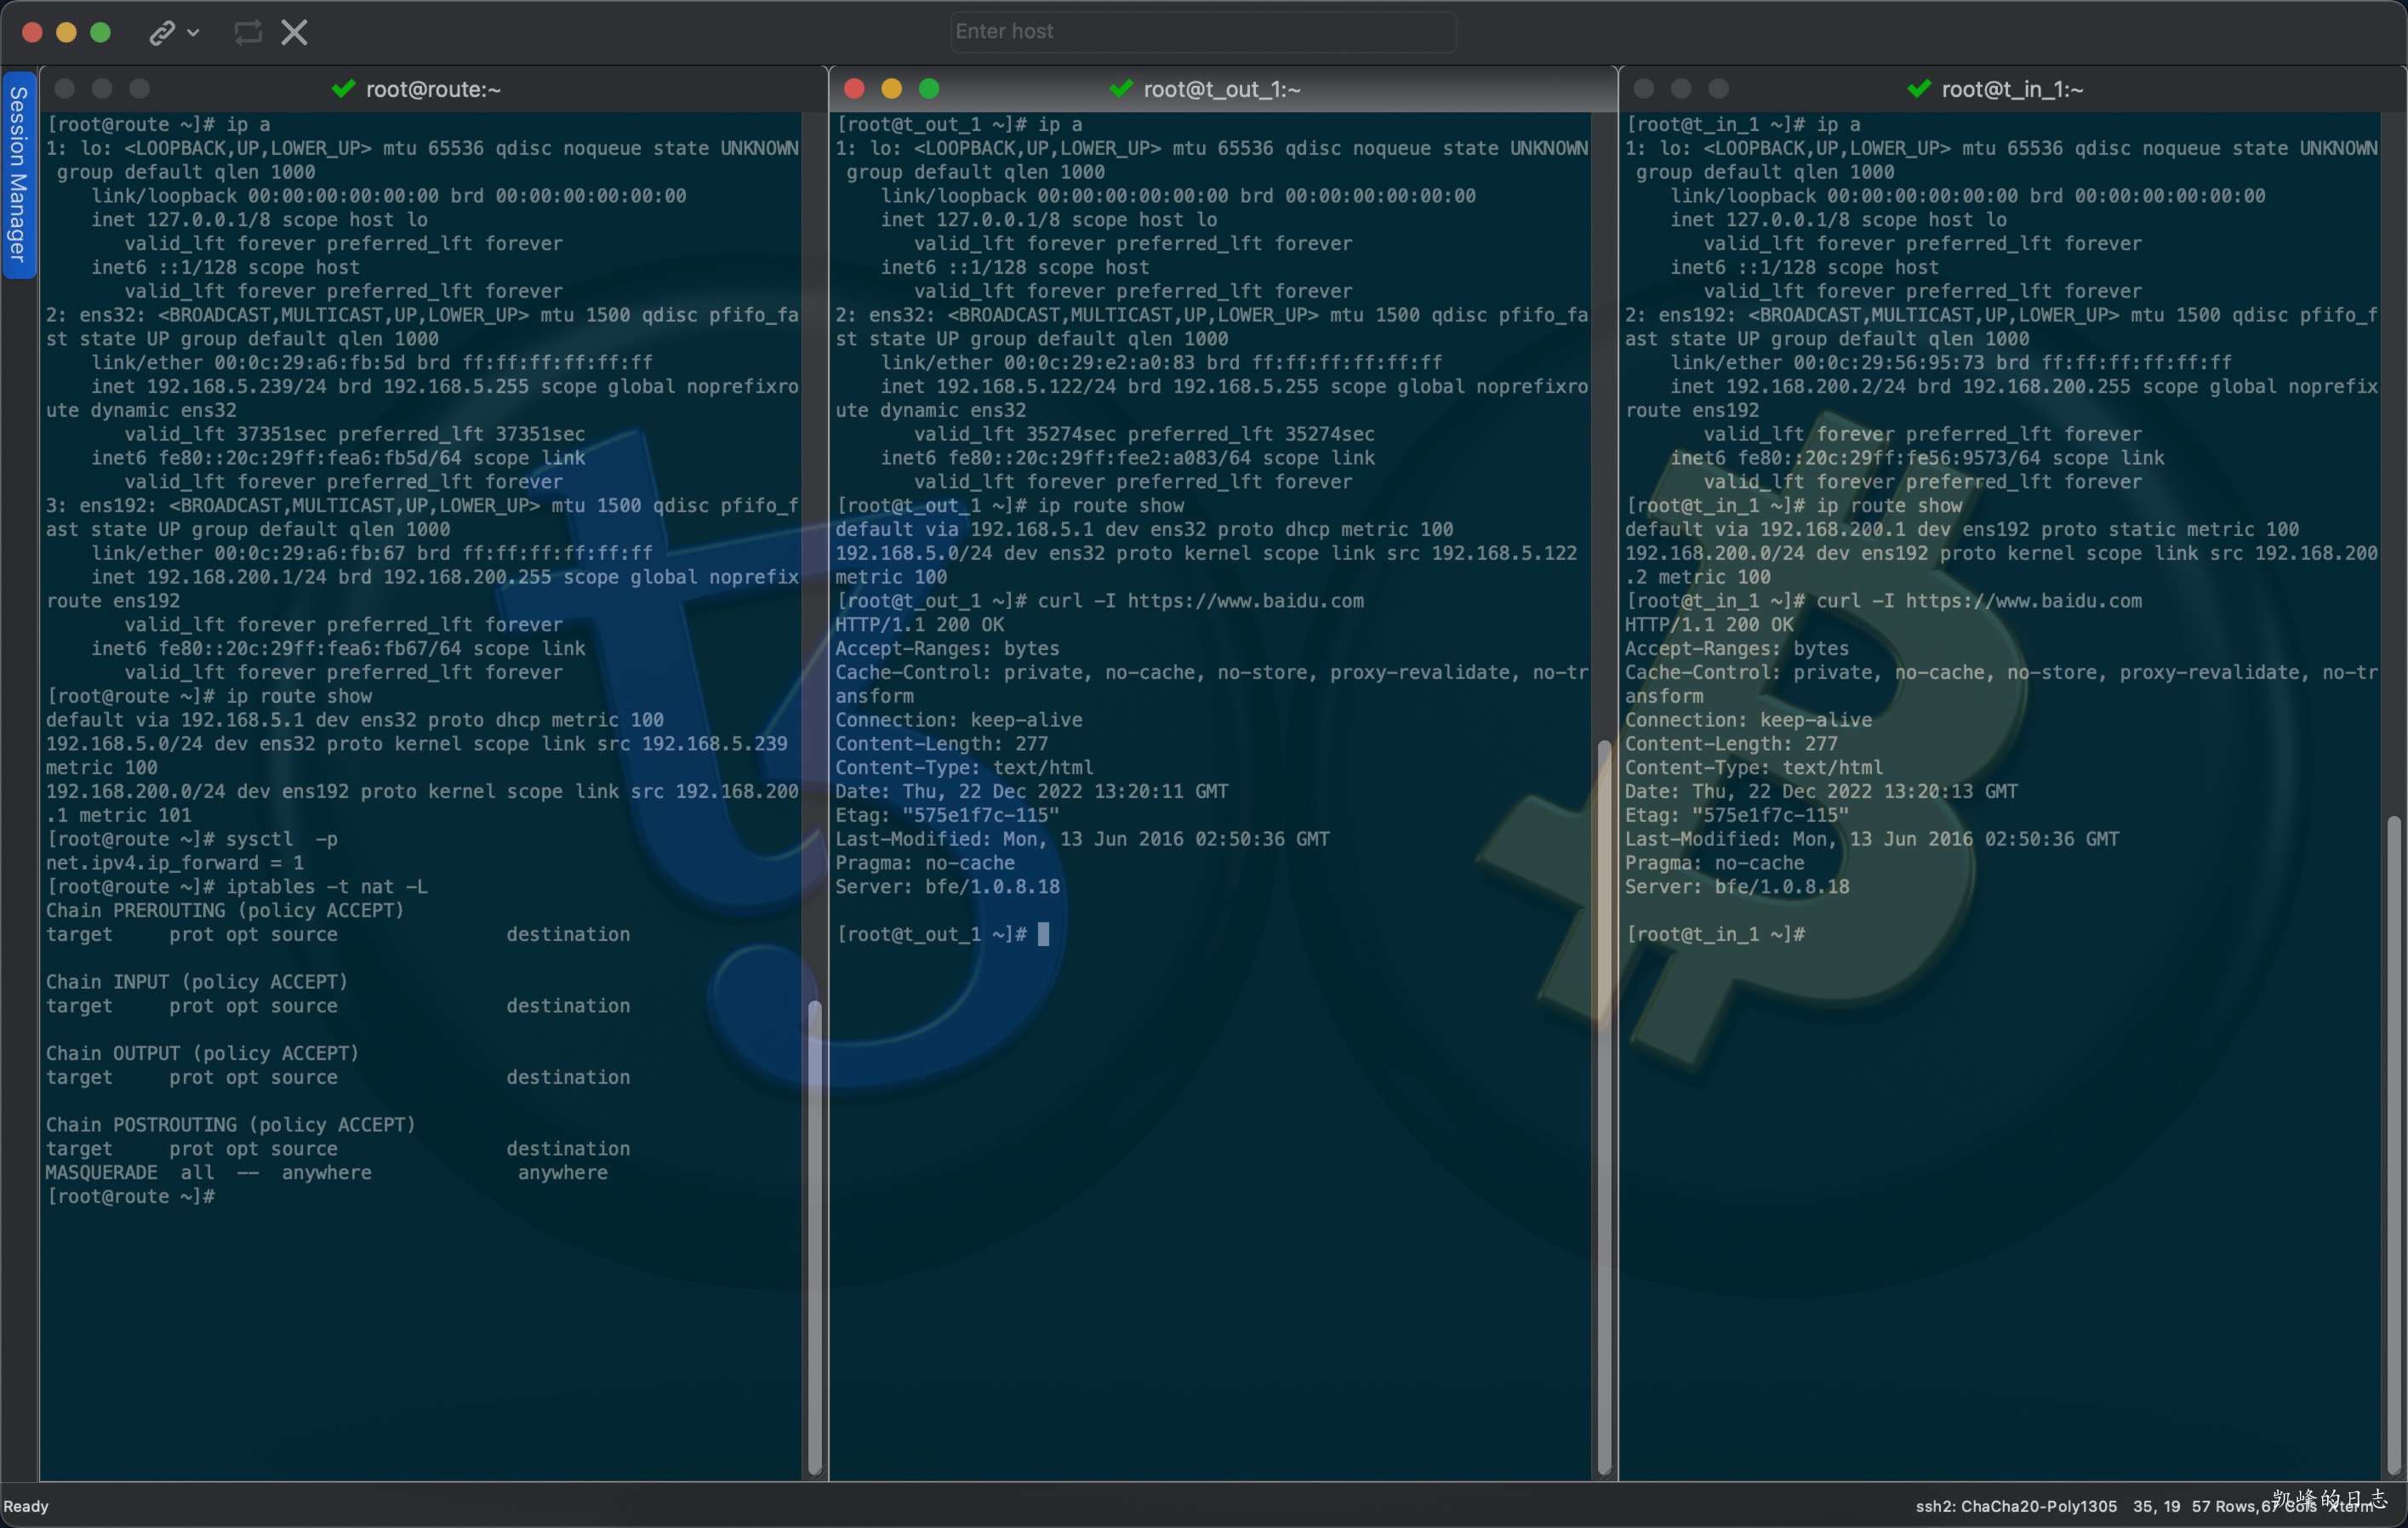2408x1528 pixels.
Task: Activate the root@t_in_1:~ session tab
Action: [x=2011, y=89]
